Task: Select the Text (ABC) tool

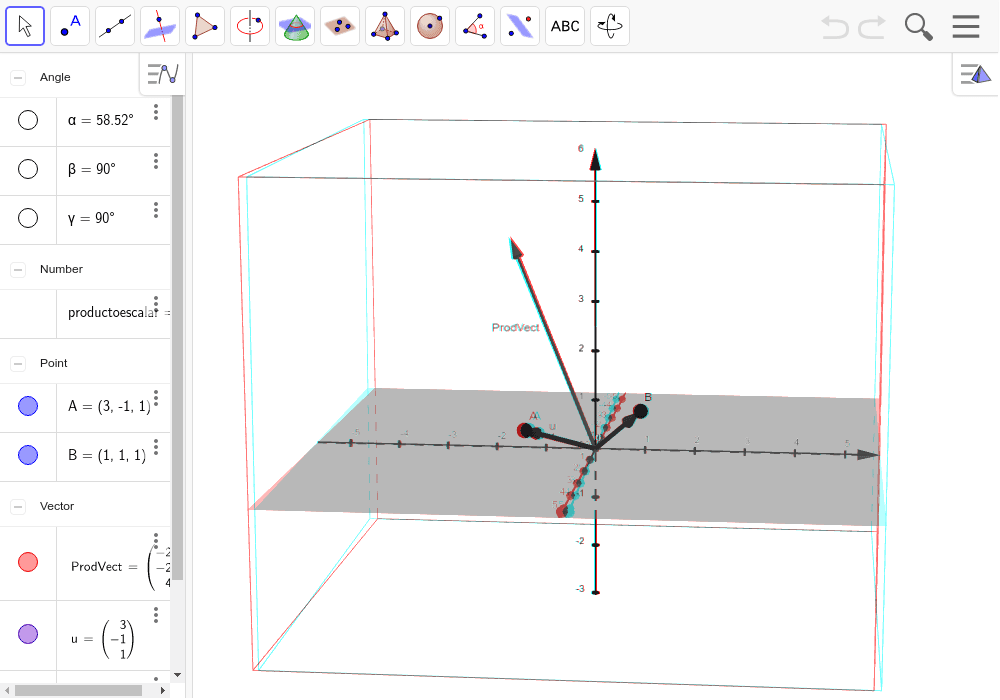Action: (564, 25)
